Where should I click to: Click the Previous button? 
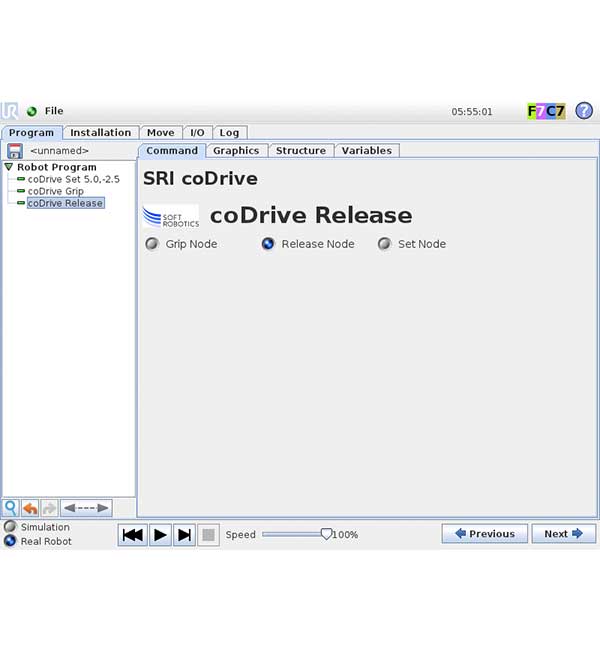tap(485, 534)
